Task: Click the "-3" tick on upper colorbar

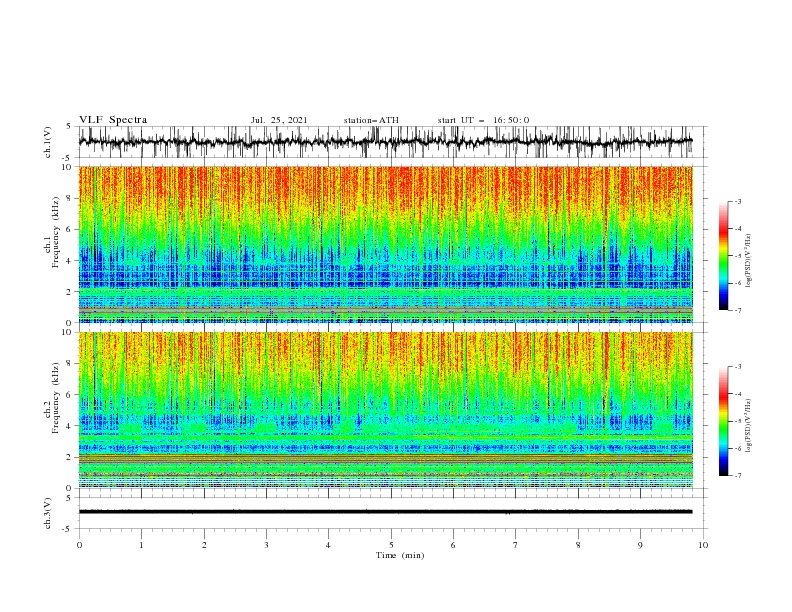Action: [x=737, y=201]
